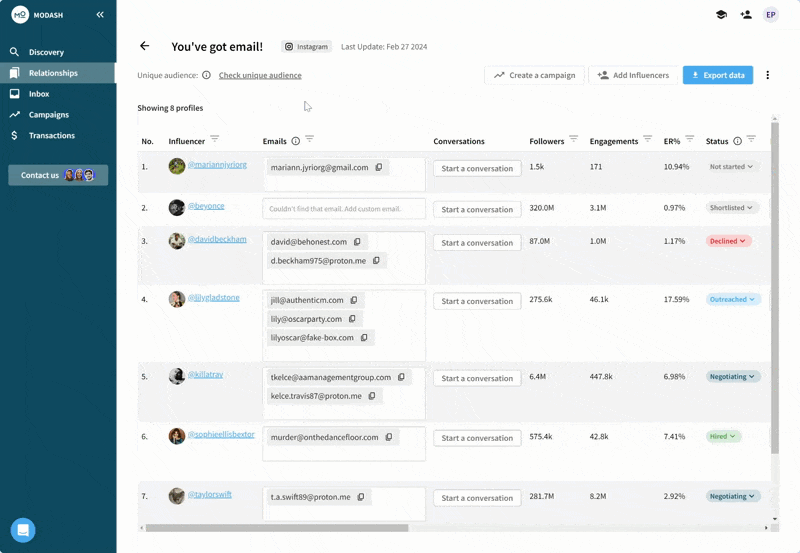Copy d.beckham975@proton.me email
The image size is (800, 553).
pyautogui.click(x=377, y=261)
